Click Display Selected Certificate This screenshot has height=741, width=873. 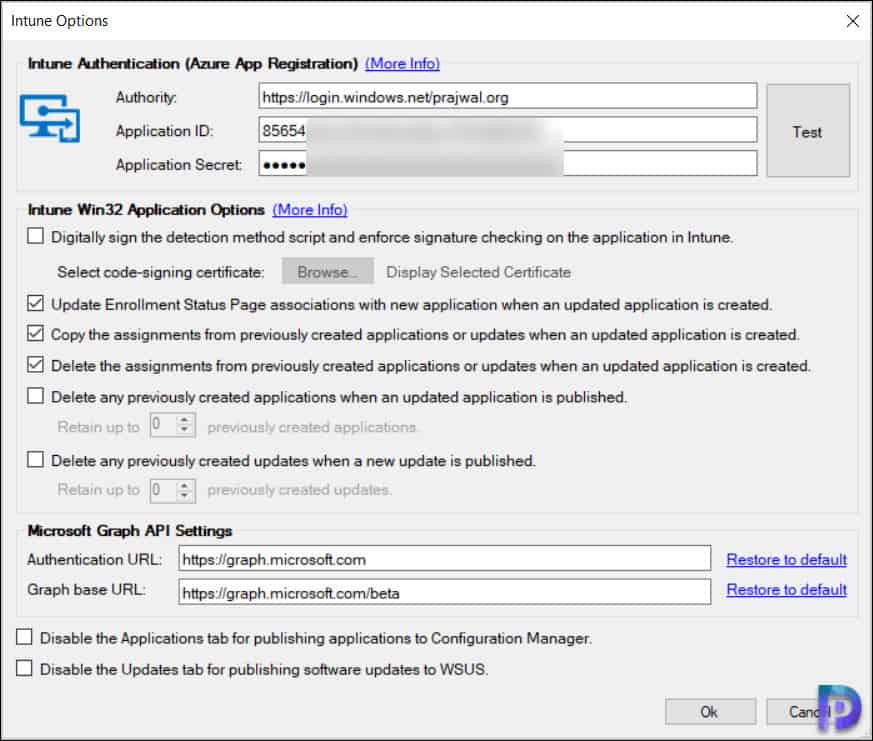pyautogui.click(x=479, y=272)
